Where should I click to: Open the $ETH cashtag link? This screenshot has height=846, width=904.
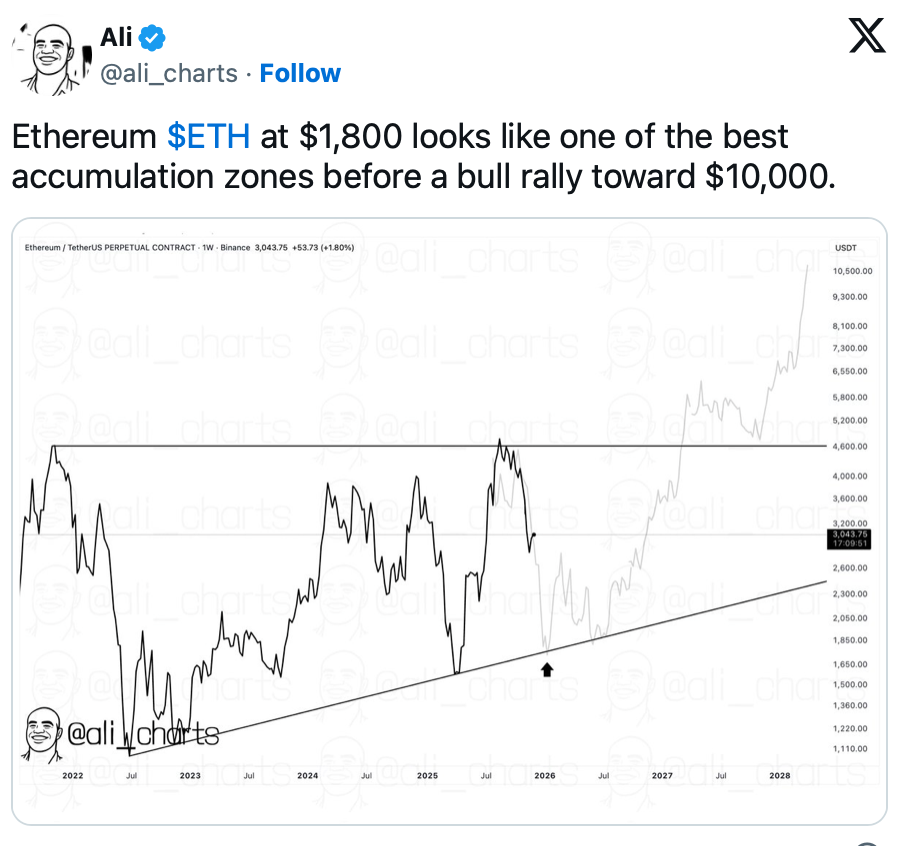pos(209,136)
